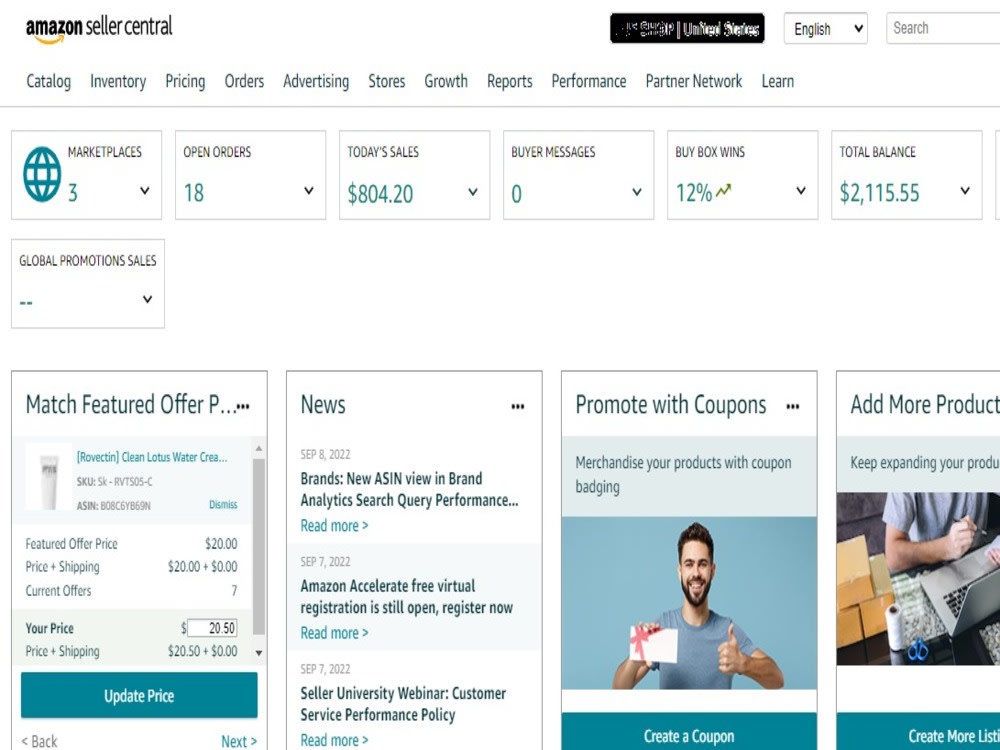Click the Open Orders count 18
The width and height of the screenshot is (1000, 750).
(x=194, y=193)
